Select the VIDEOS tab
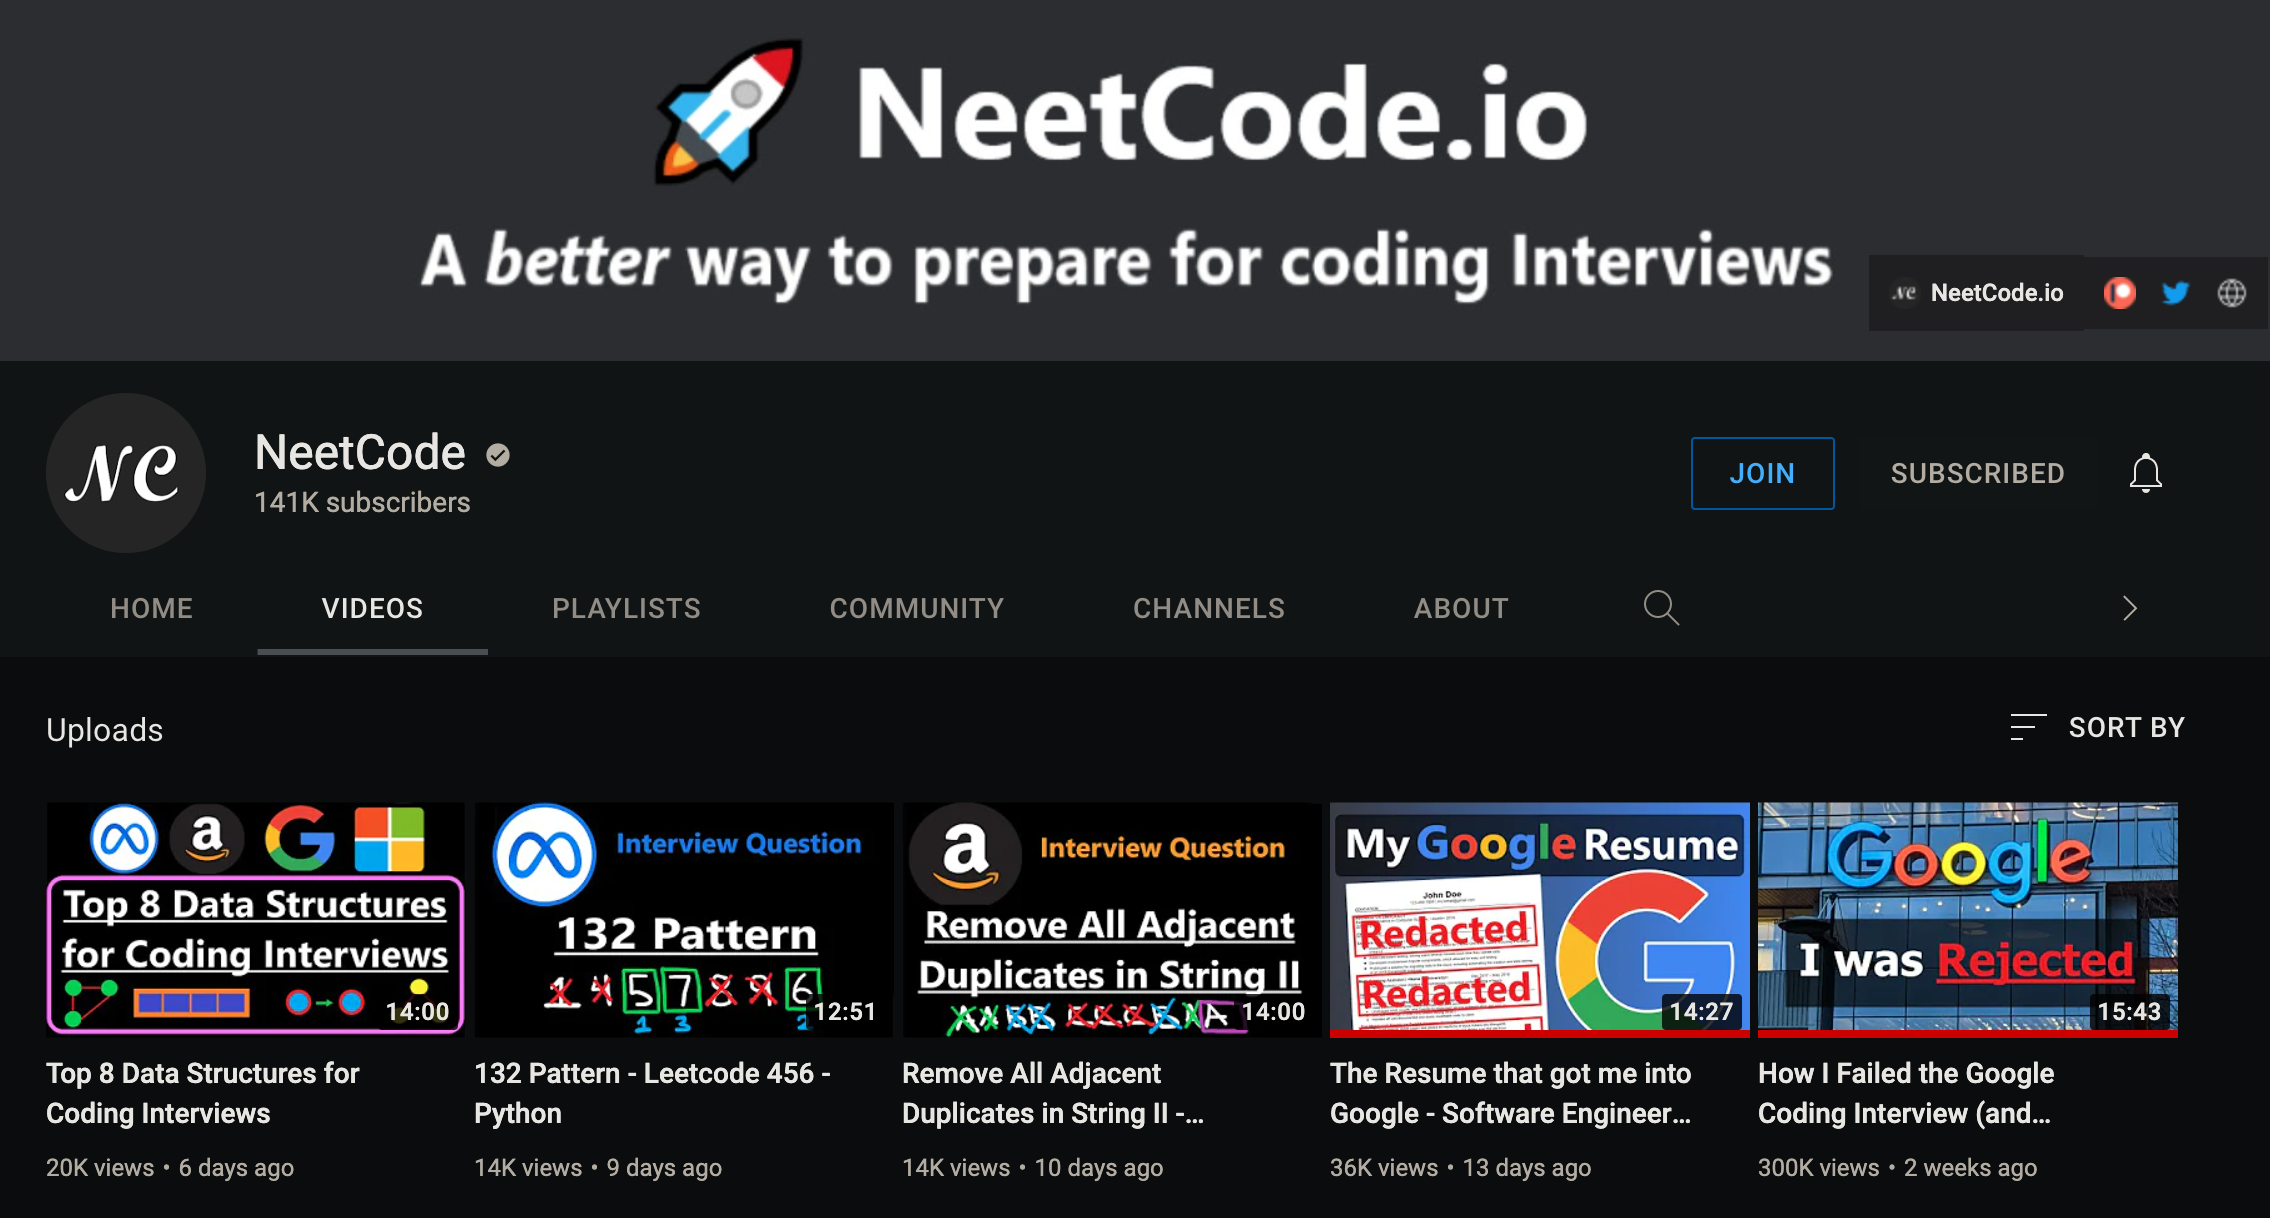The image size is (2270, 1218). tap(372, 608)
